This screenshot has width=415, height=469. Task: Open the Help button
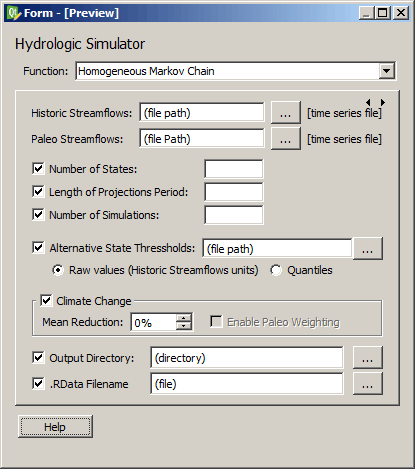pos(55,427)
